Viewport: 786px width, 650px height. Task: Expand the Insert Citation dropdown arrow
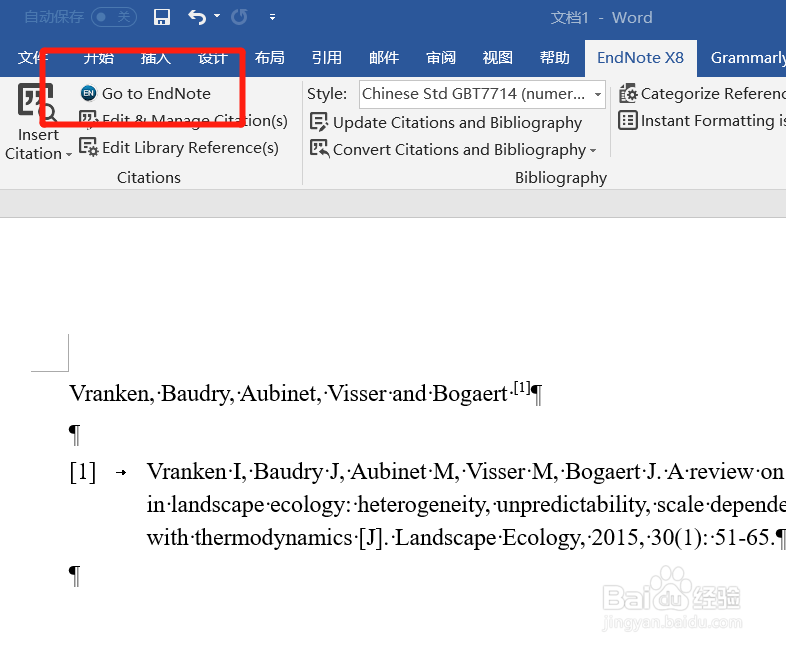[69, 155]
